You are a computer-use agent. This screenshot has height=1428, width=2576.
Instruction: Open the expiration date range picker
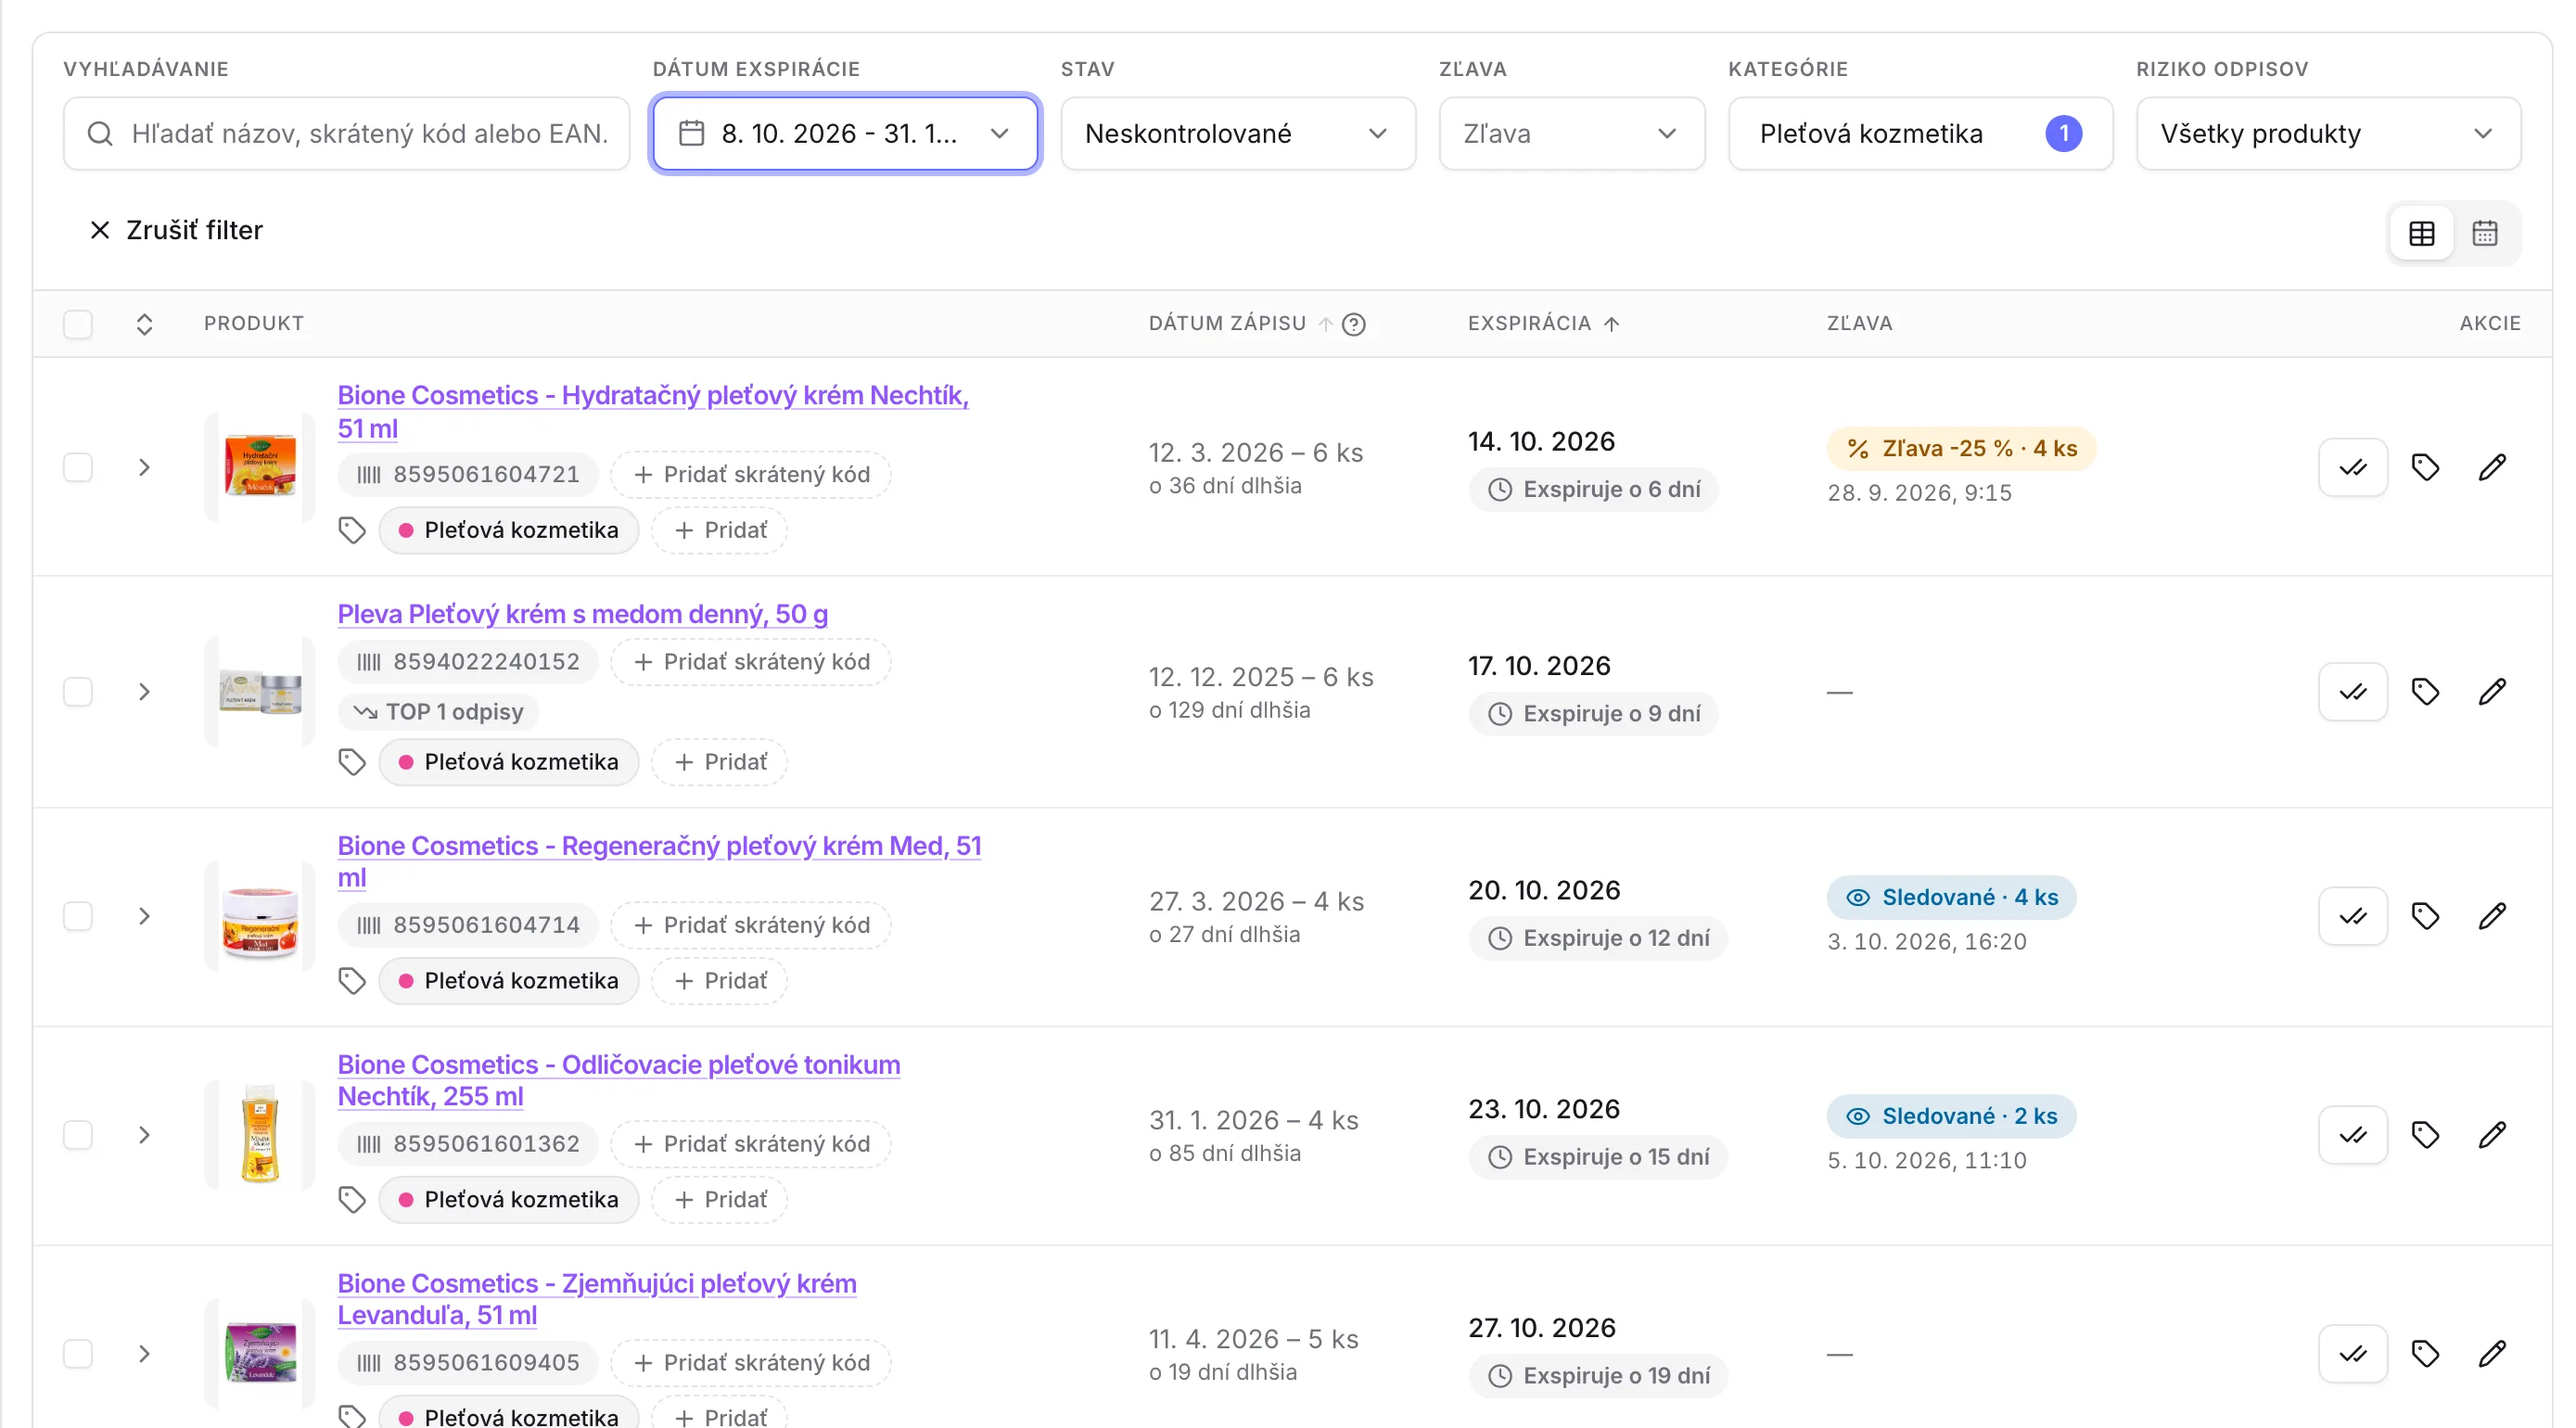pyautogui.click(x=845, y=133)
